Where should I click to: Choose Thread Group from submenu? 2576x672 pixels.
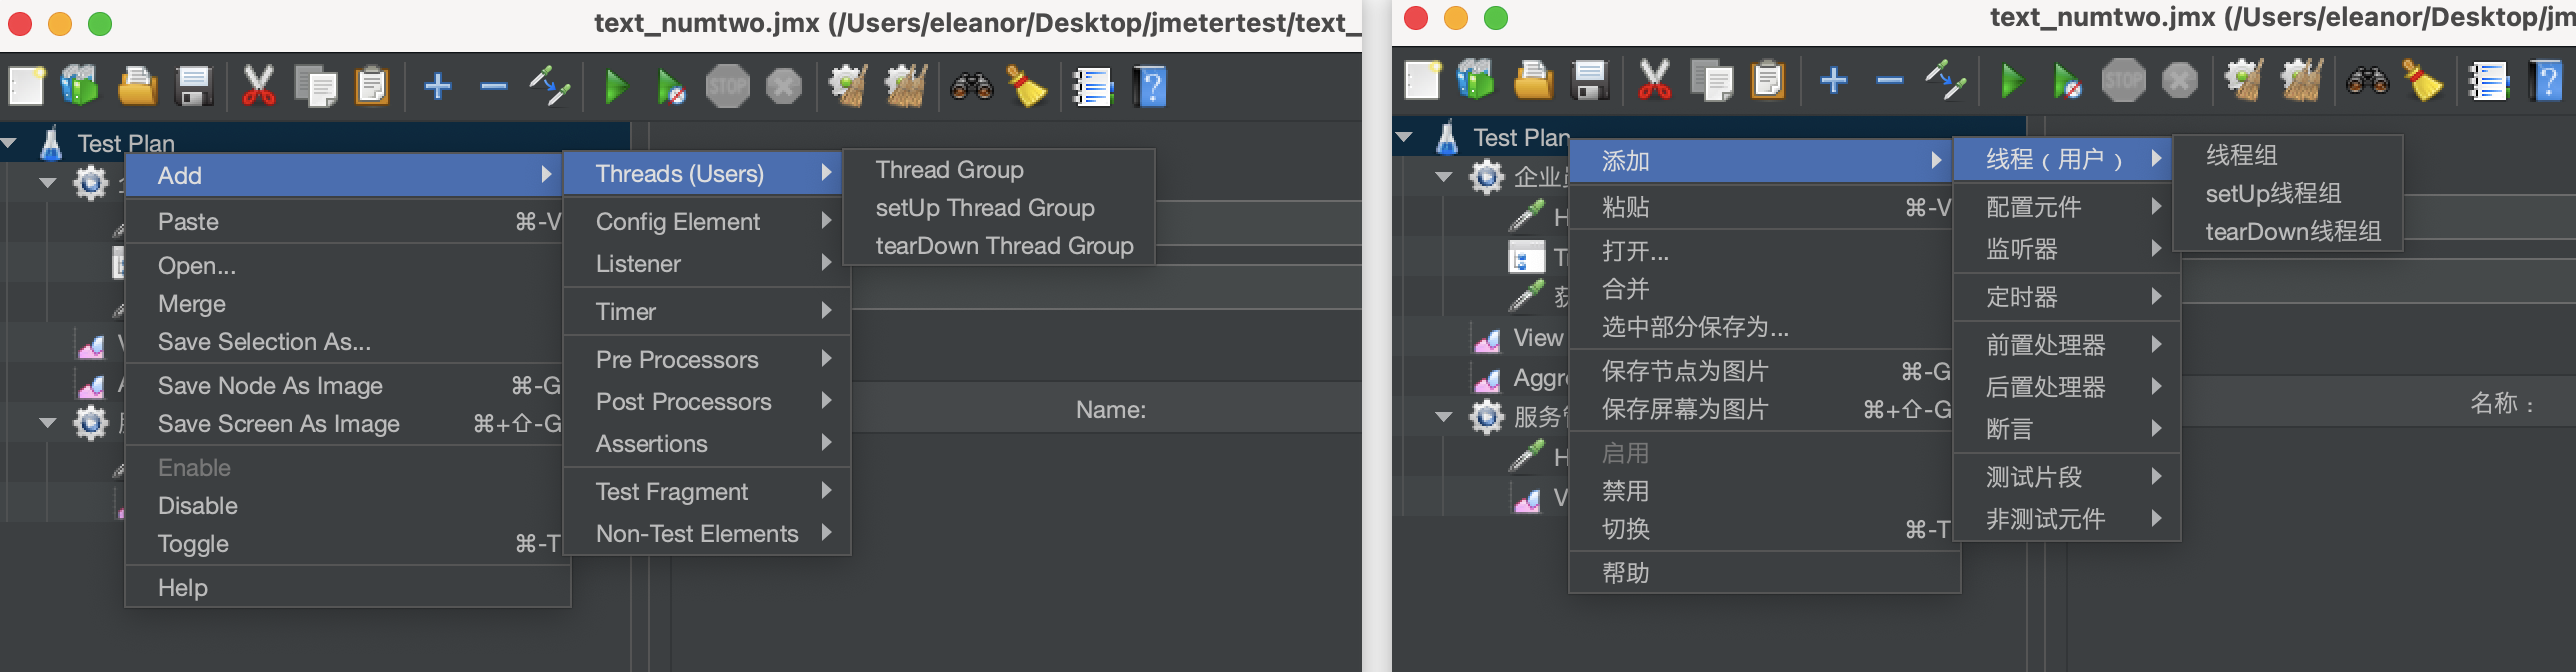[999, 170]
